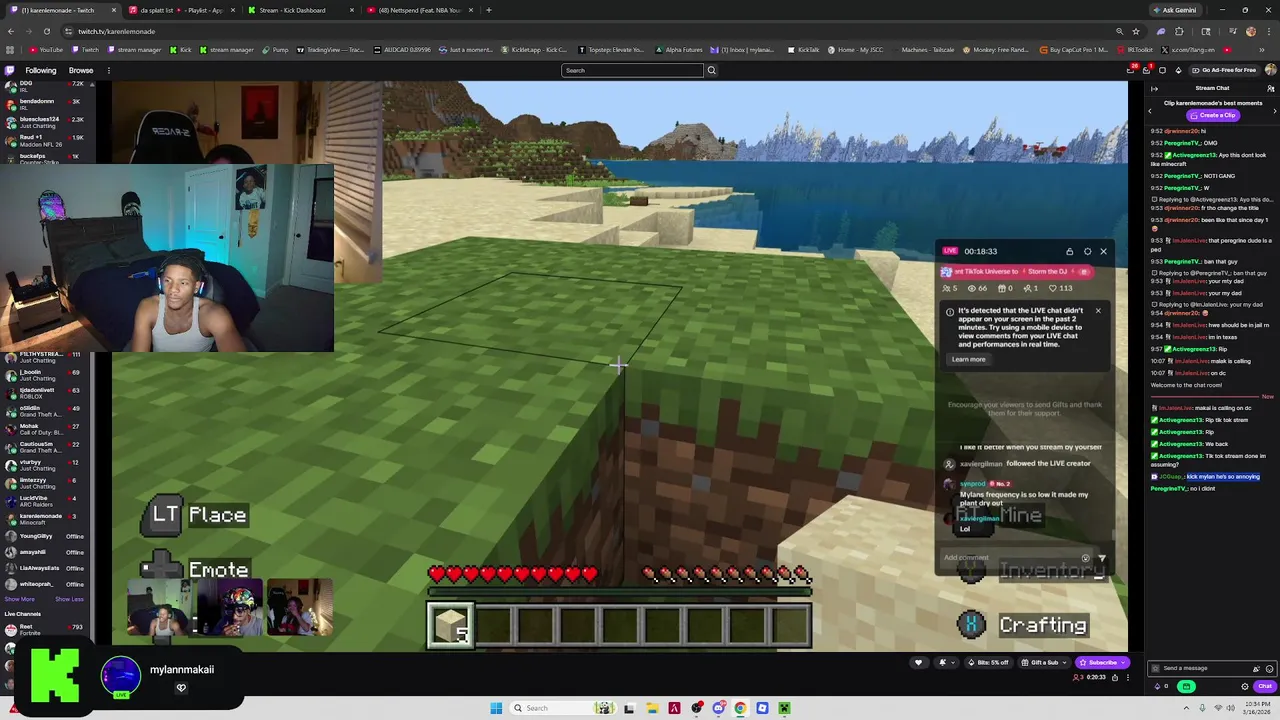Click the Twitch logo home icon

click(9, 70)
